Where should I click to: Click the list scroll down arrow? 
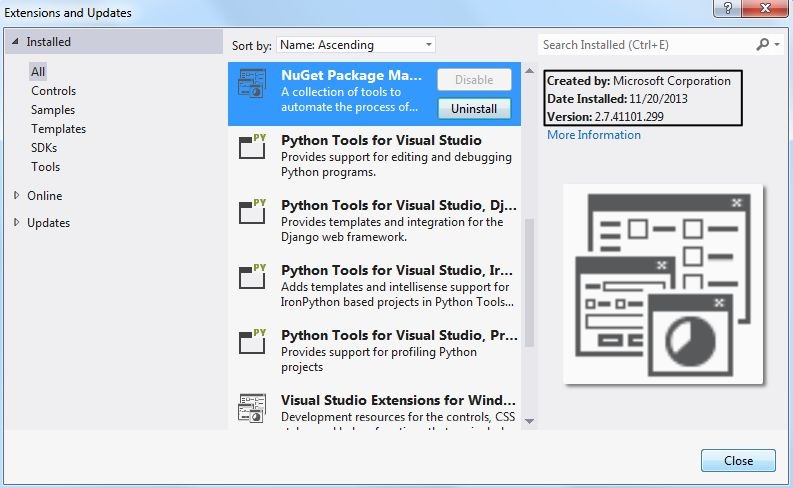tap(530, 421)
